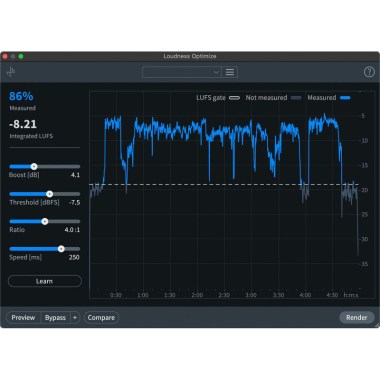Click the green window zoom button
This screenshot has height=380, width=380.
(x=21, y=56)
